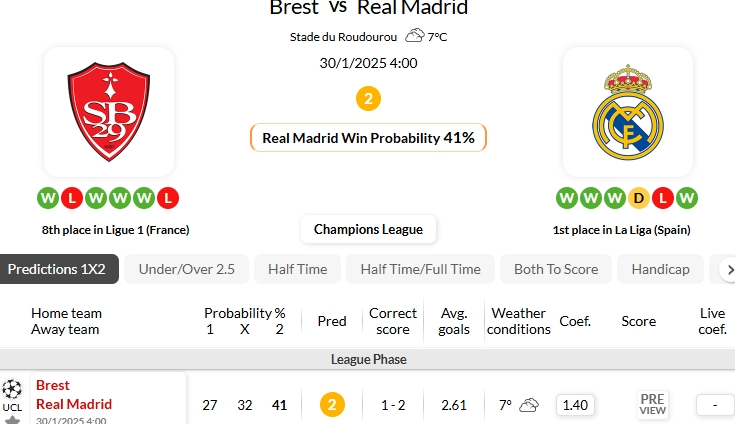Click the weather cloud icon in the match row
Screen dimensions: 735x424
click(529, 405)
